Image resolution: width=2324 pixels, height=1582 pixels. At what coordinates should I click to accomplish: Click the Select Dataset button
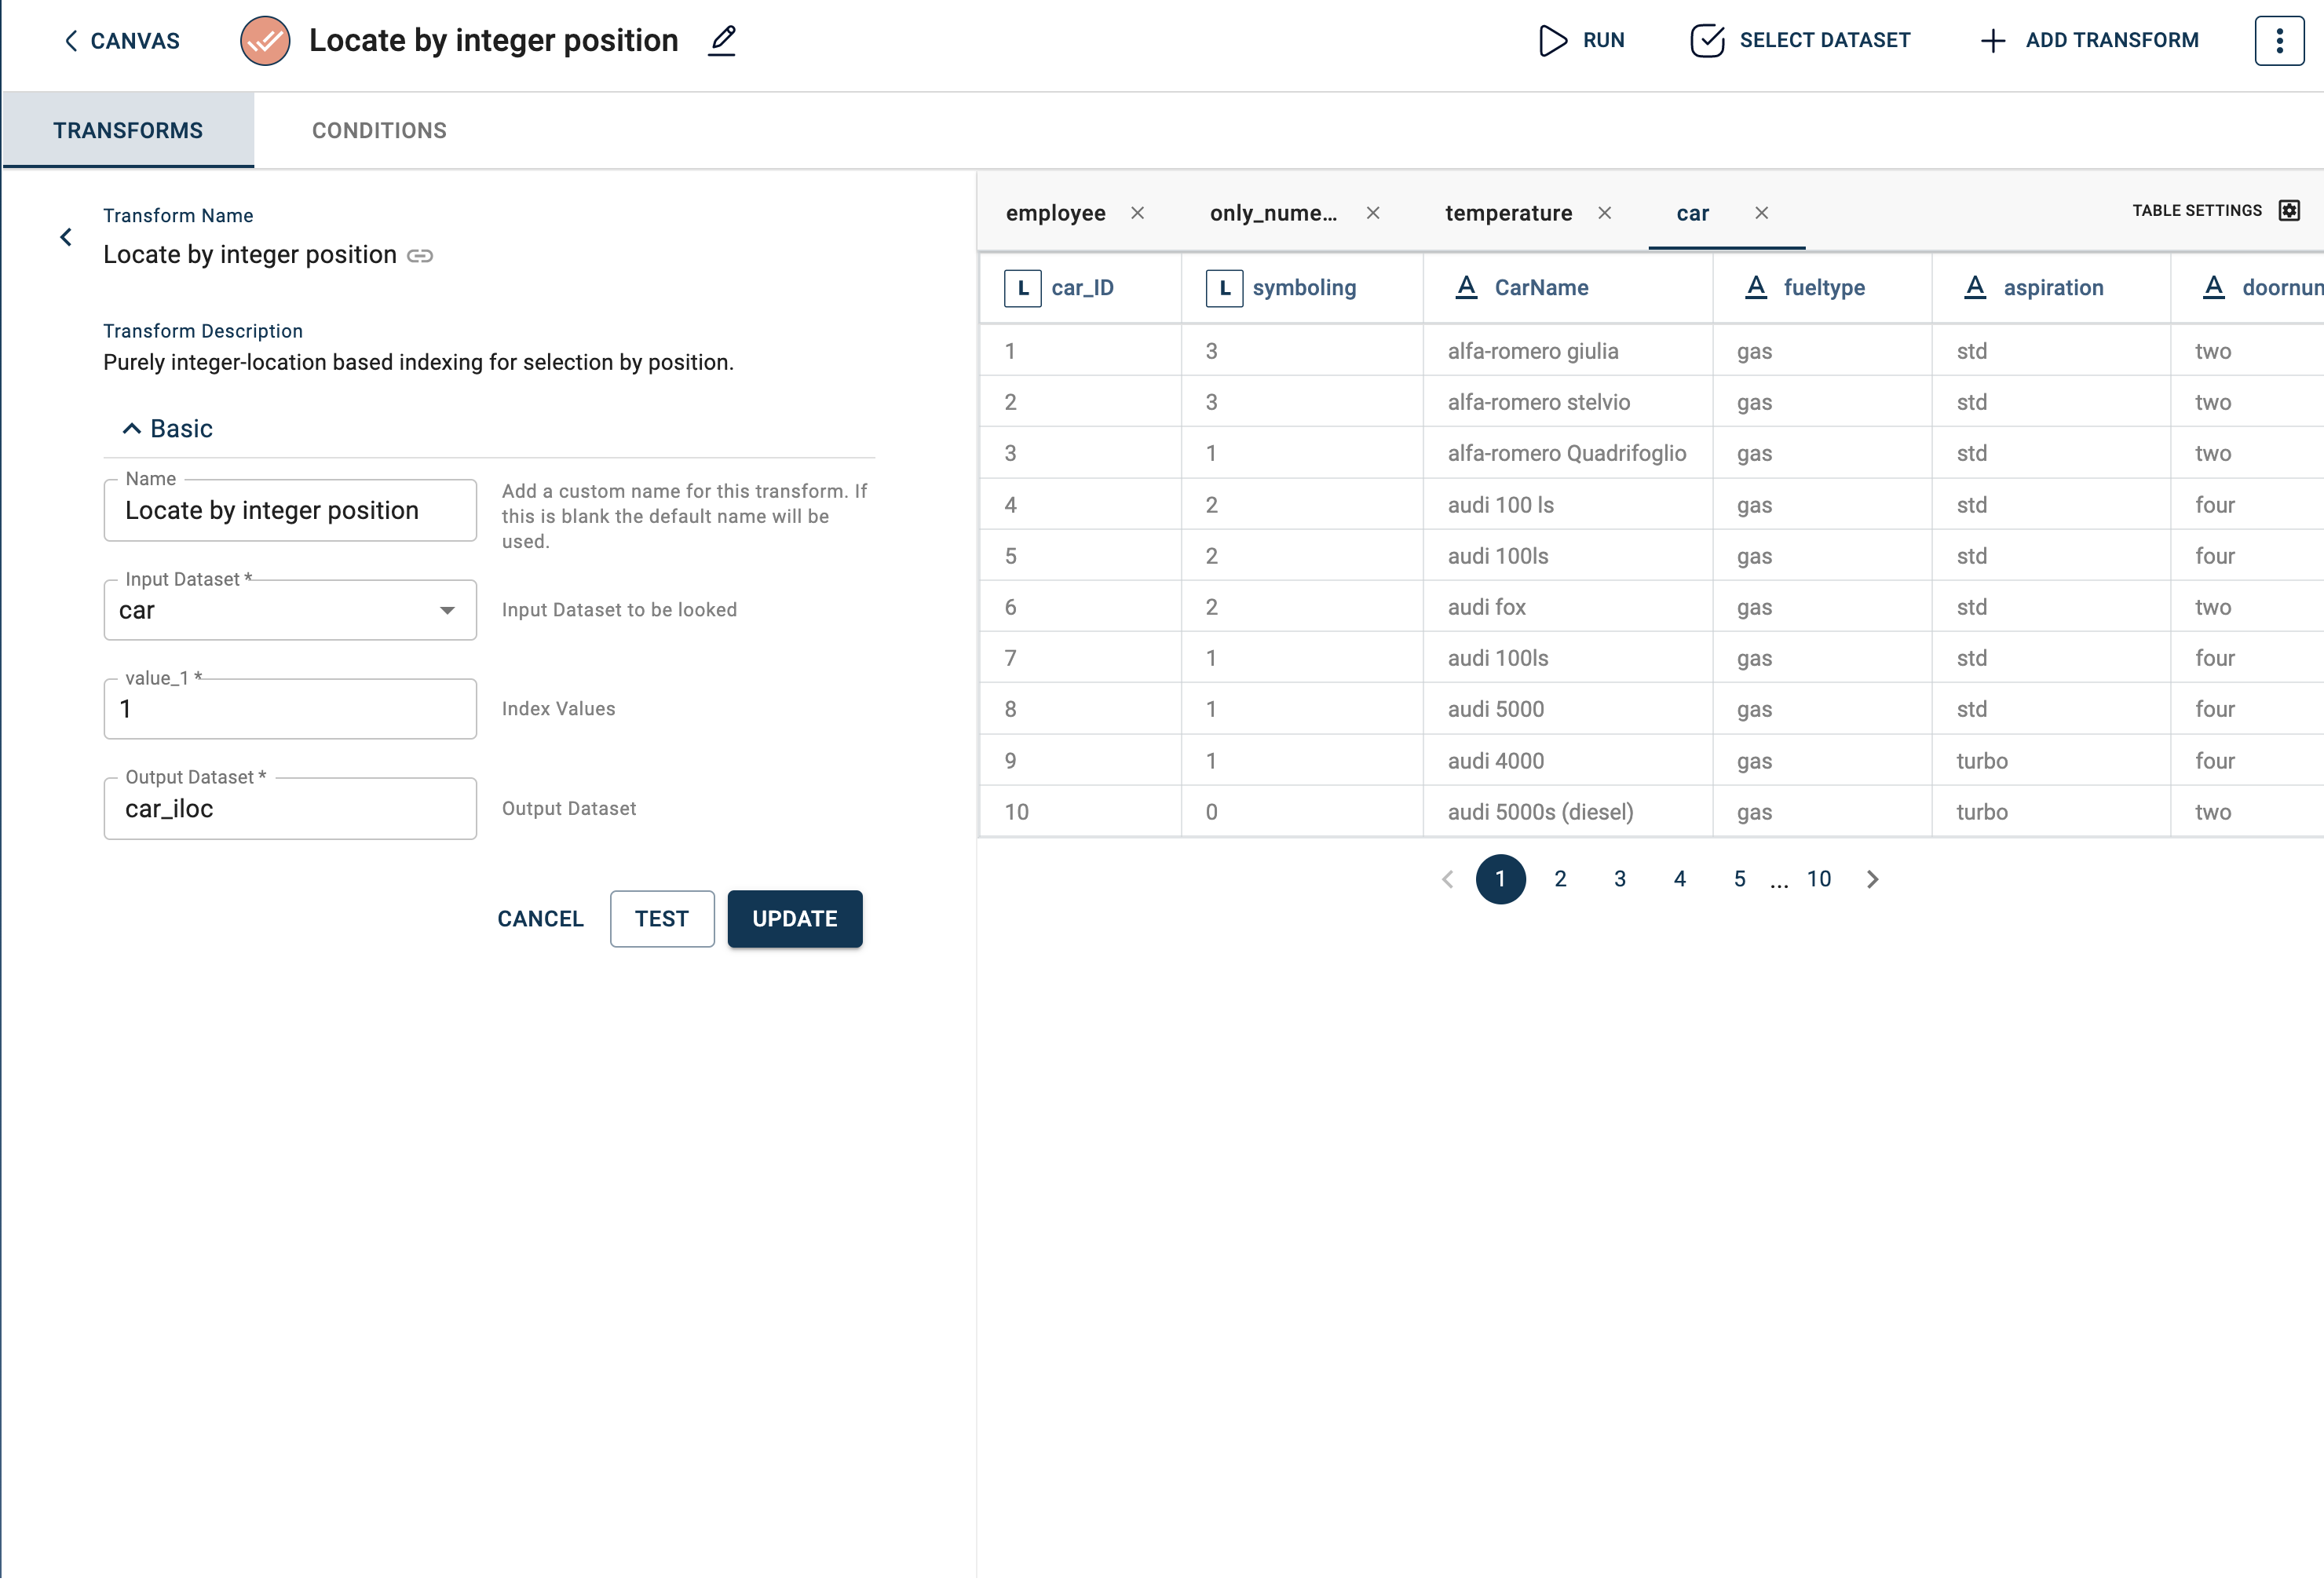[x=1800, y=41]
